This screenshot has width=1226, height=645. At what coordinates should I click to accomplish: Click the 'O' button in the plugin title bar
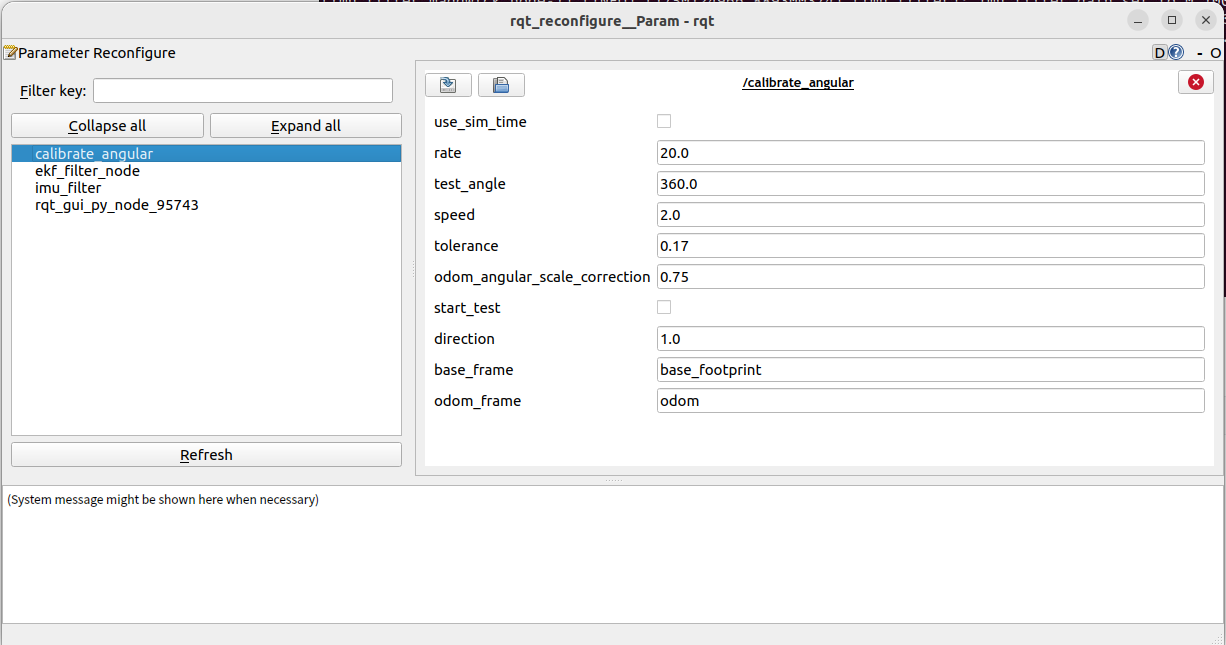tap(1216, 53)
